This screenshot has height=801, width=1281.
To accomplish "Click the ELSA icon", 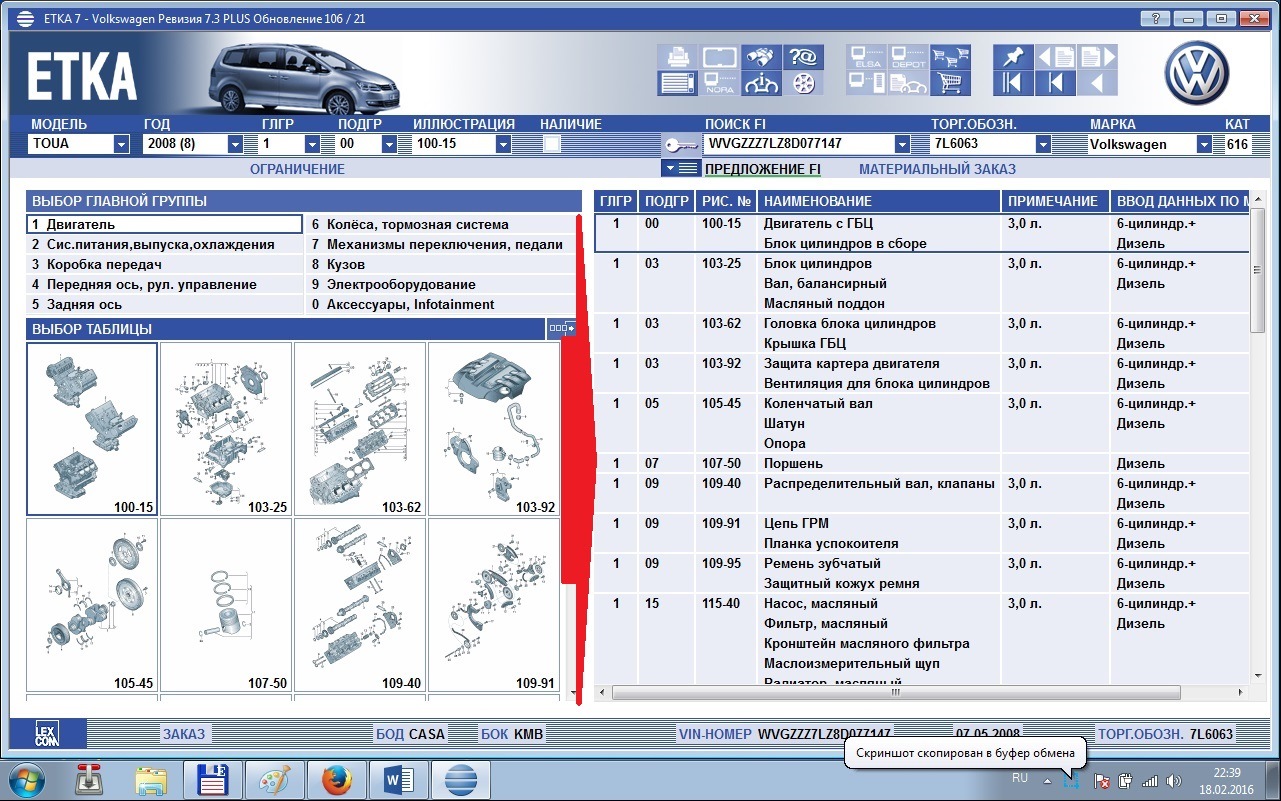I will coord(866,57).
